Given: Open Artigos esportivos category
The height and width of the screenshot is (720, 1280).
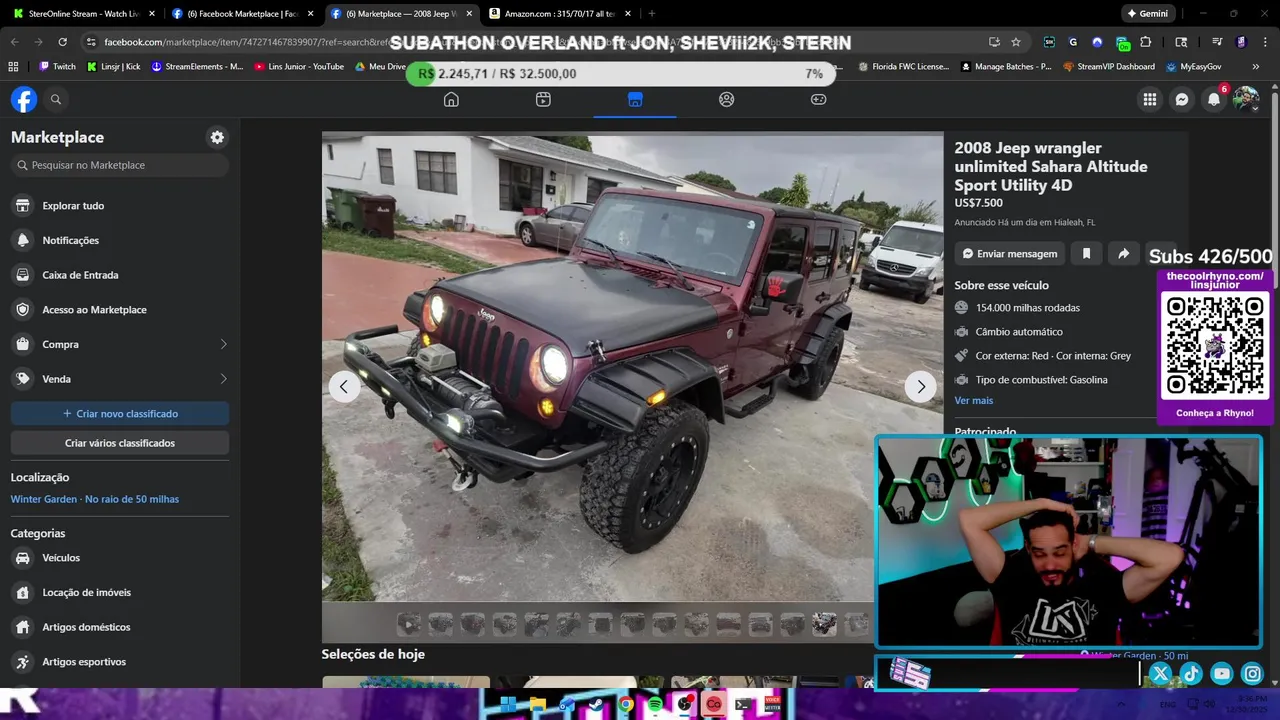Looking at the screenshot, I should (120, 662).
